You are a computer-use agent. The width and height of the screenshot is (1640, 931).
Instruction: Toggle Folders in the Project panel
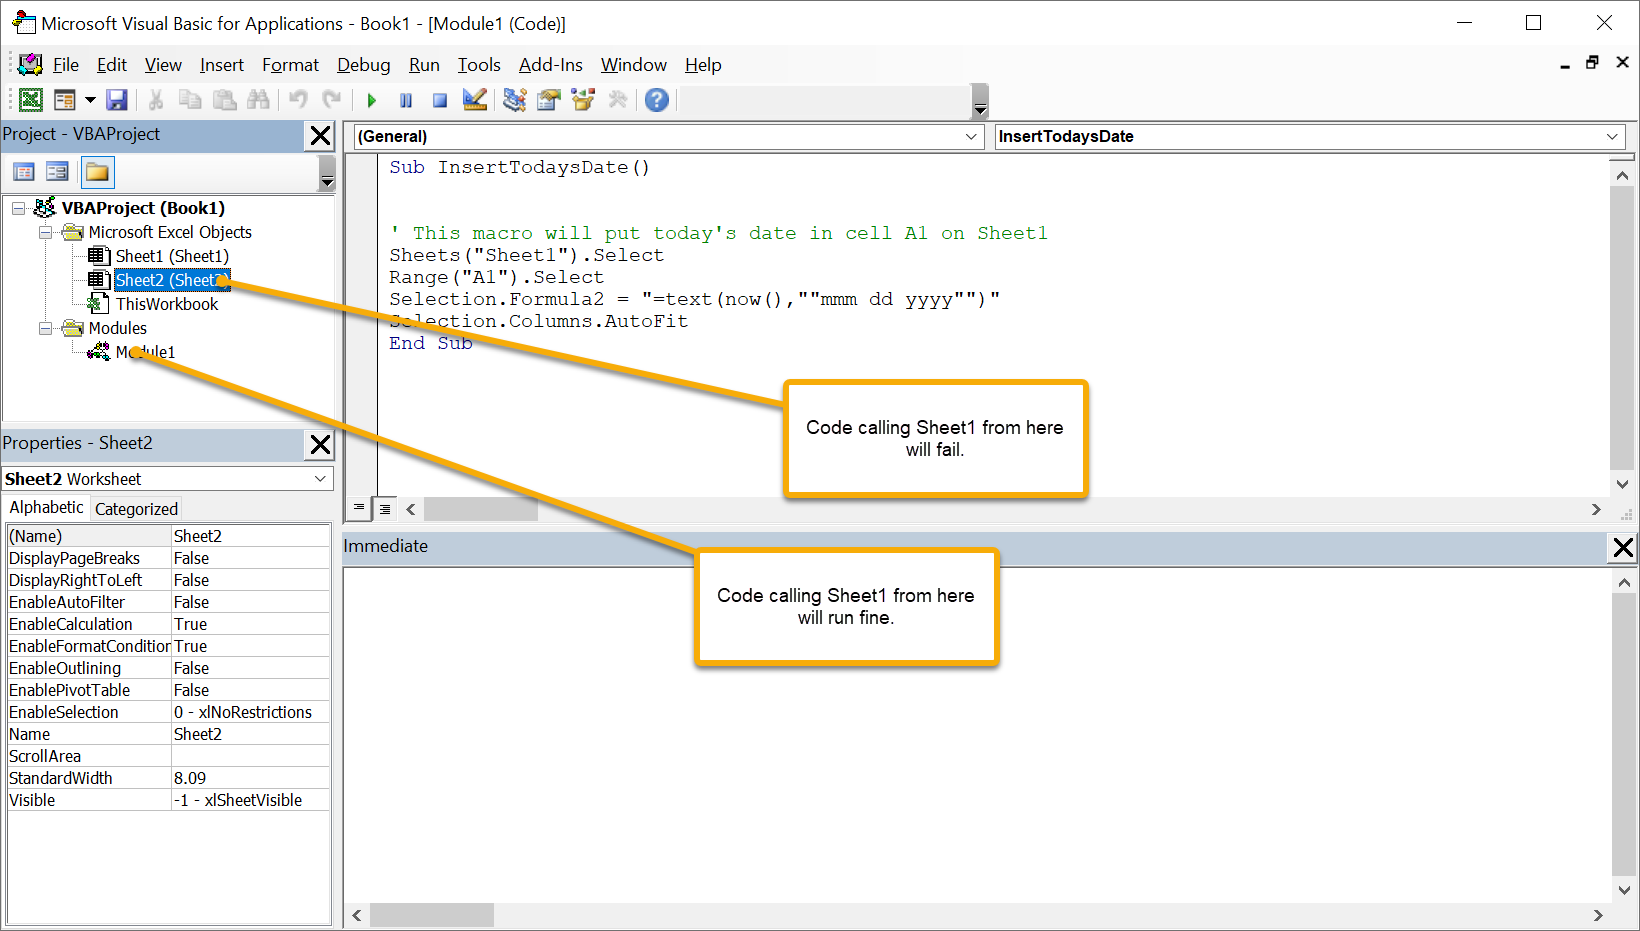tap(98, 172)
